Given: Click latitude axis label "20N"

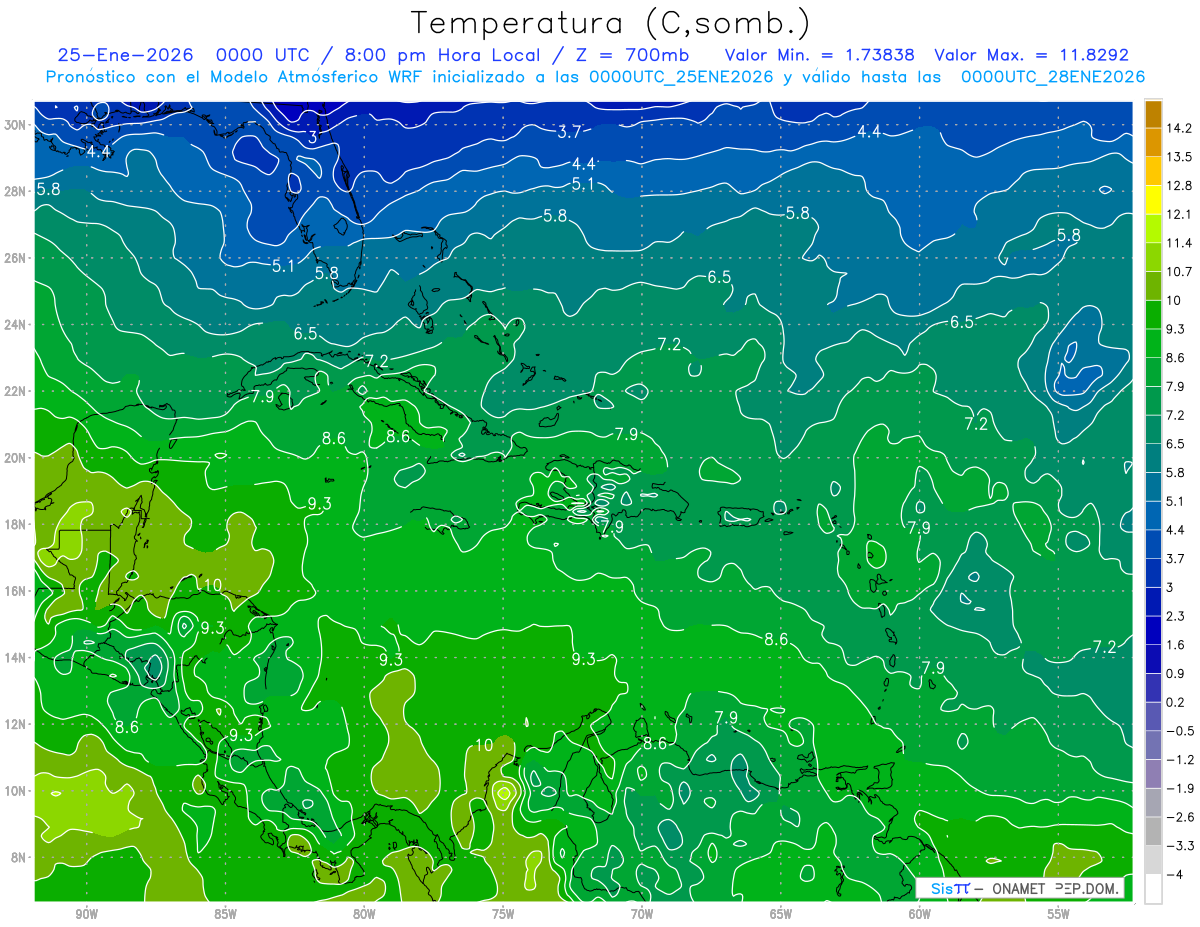Looking at the screenshot, I should [16, 457].
